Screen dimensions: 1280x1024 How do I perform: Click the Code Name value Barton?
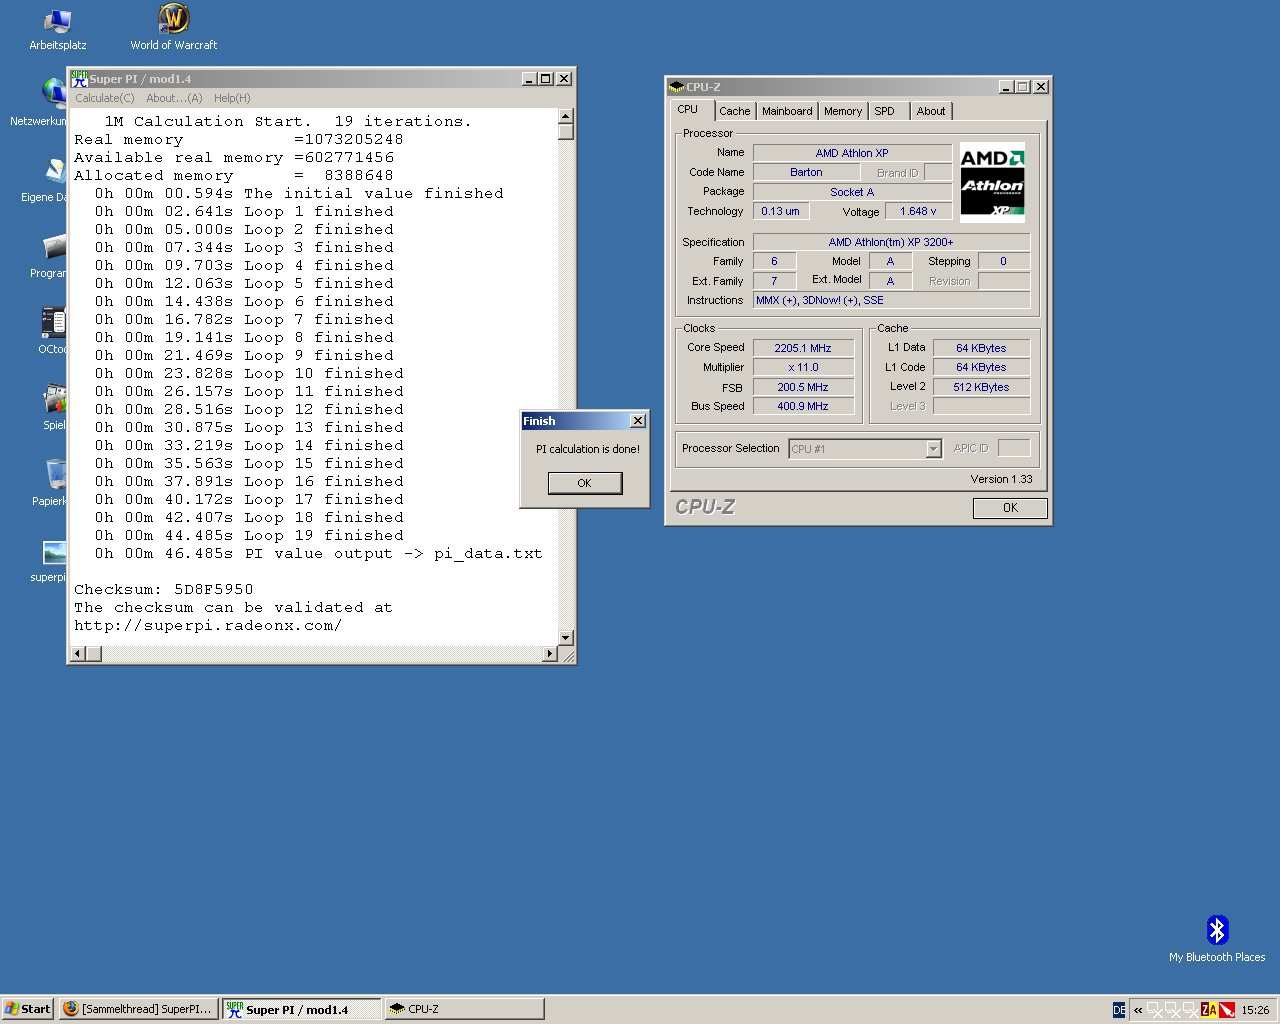pos(806,172)
